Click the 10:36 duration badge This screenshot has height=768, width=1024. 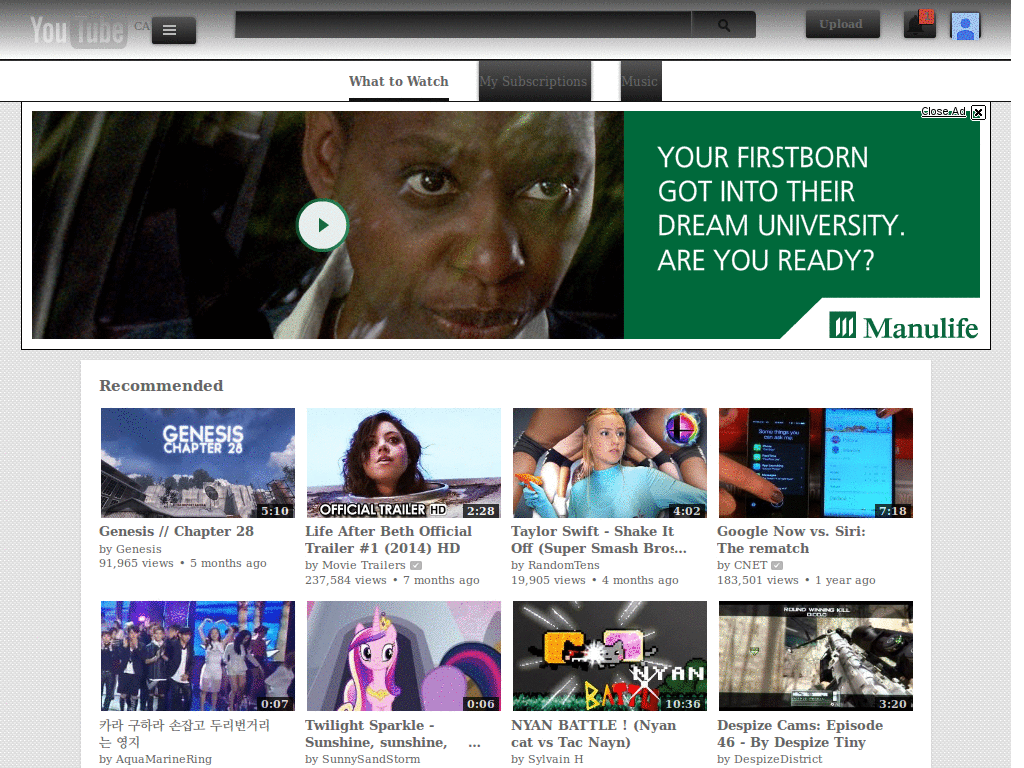(683, 704)
